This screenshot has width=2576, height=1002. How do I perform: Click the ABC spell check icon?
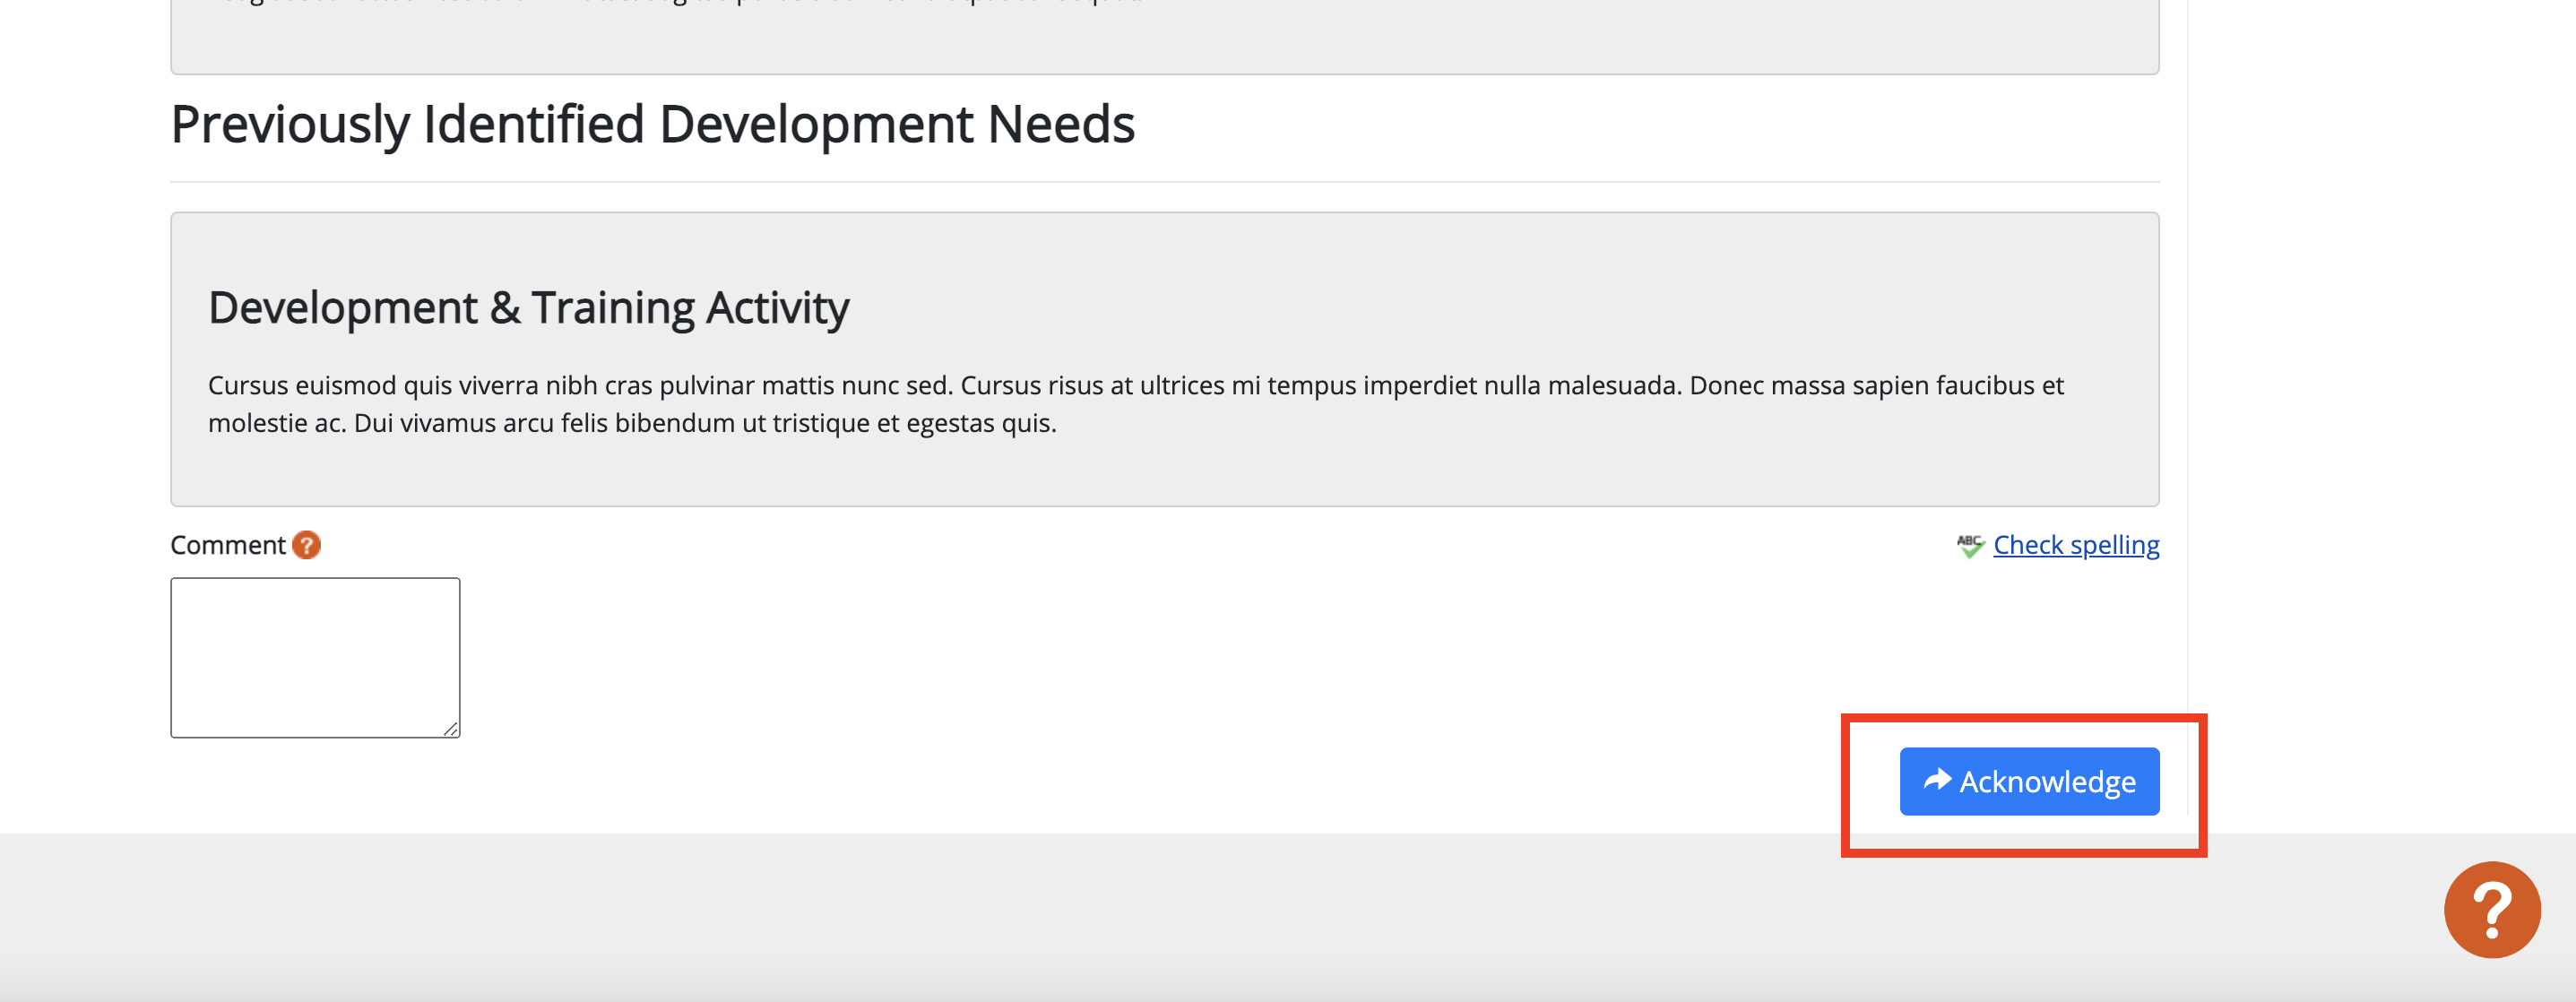coord(1970,545)
